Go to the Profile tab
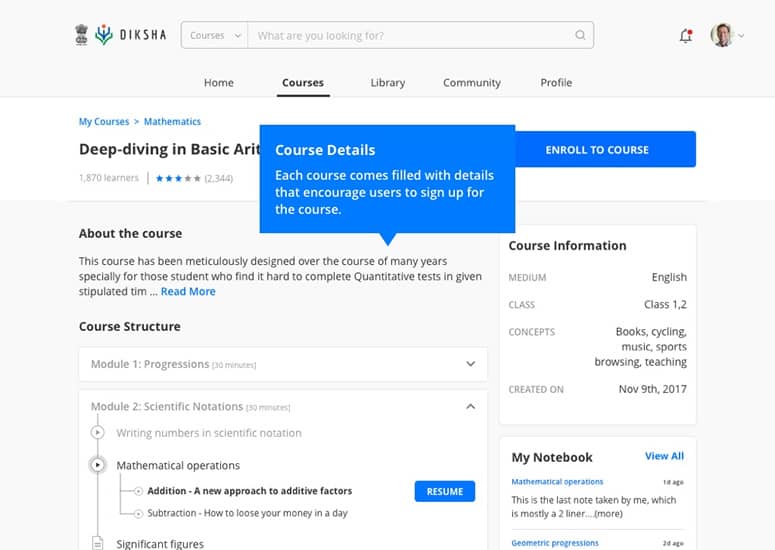Screen dimensions: 775x550 pyautogui.click(x=557, y=83)
